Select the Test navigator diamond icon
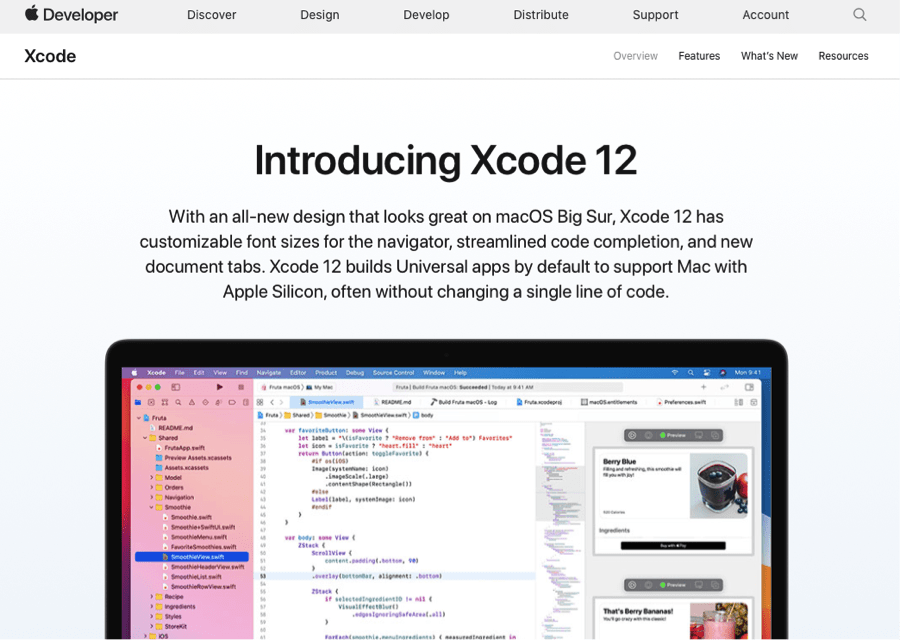The image size is (900, 640). tap(205, 402)
